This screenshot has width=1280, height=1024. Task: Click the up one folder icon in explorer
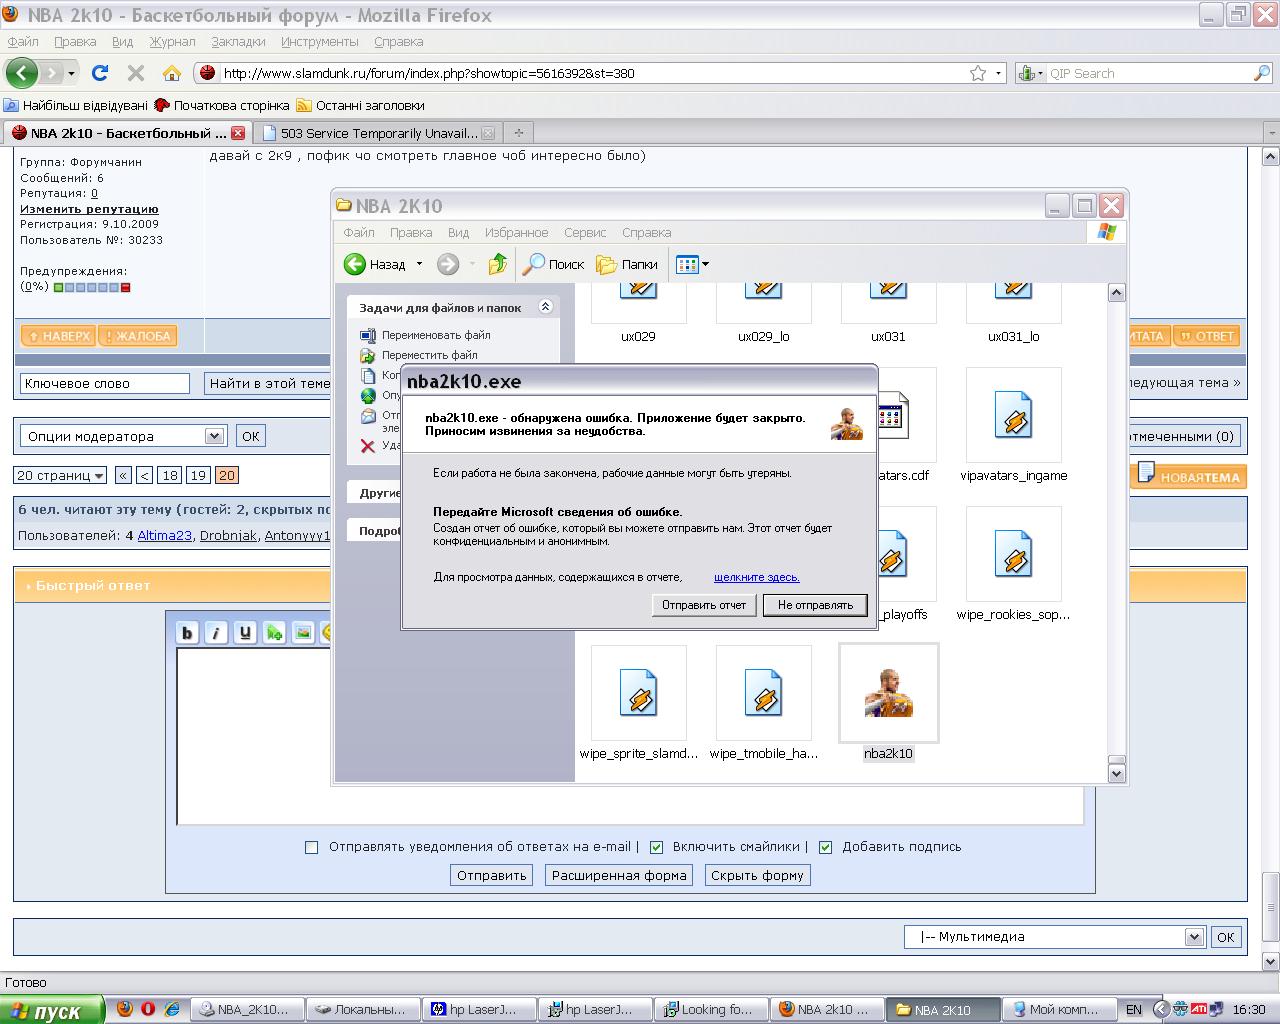497,264
